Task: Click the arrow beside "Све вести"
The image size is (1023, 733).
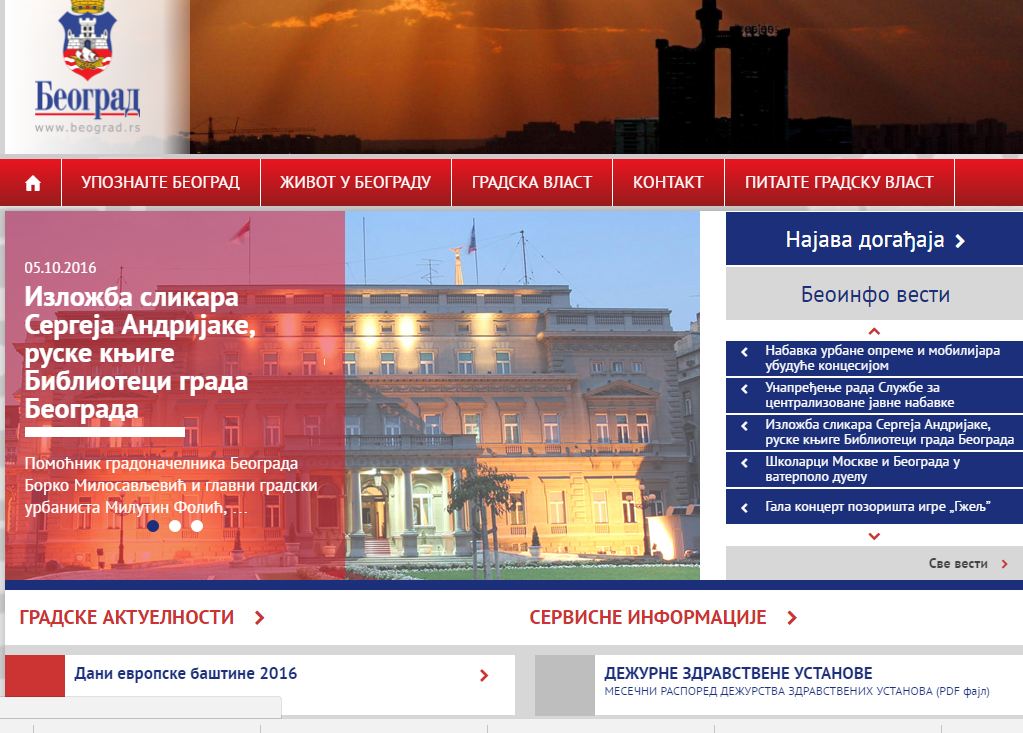Action: coord(1003,564)
